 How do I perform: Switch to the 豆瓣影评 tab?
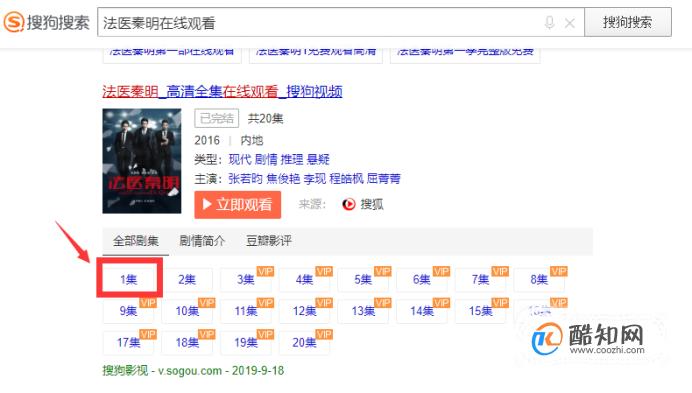click(269, 241)
